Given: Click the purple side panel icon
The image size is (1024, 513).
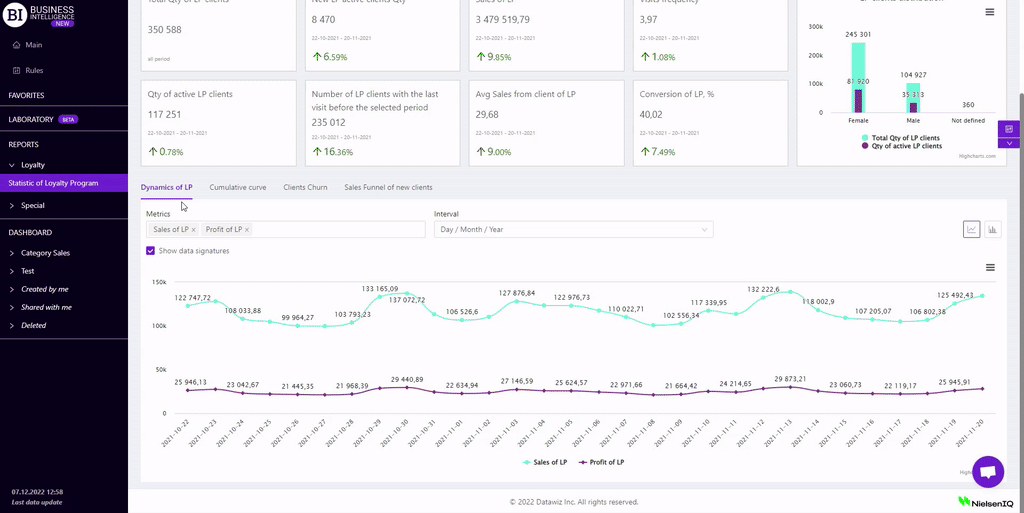Looking at the screenshot, I should click(x=1009, y=129).
